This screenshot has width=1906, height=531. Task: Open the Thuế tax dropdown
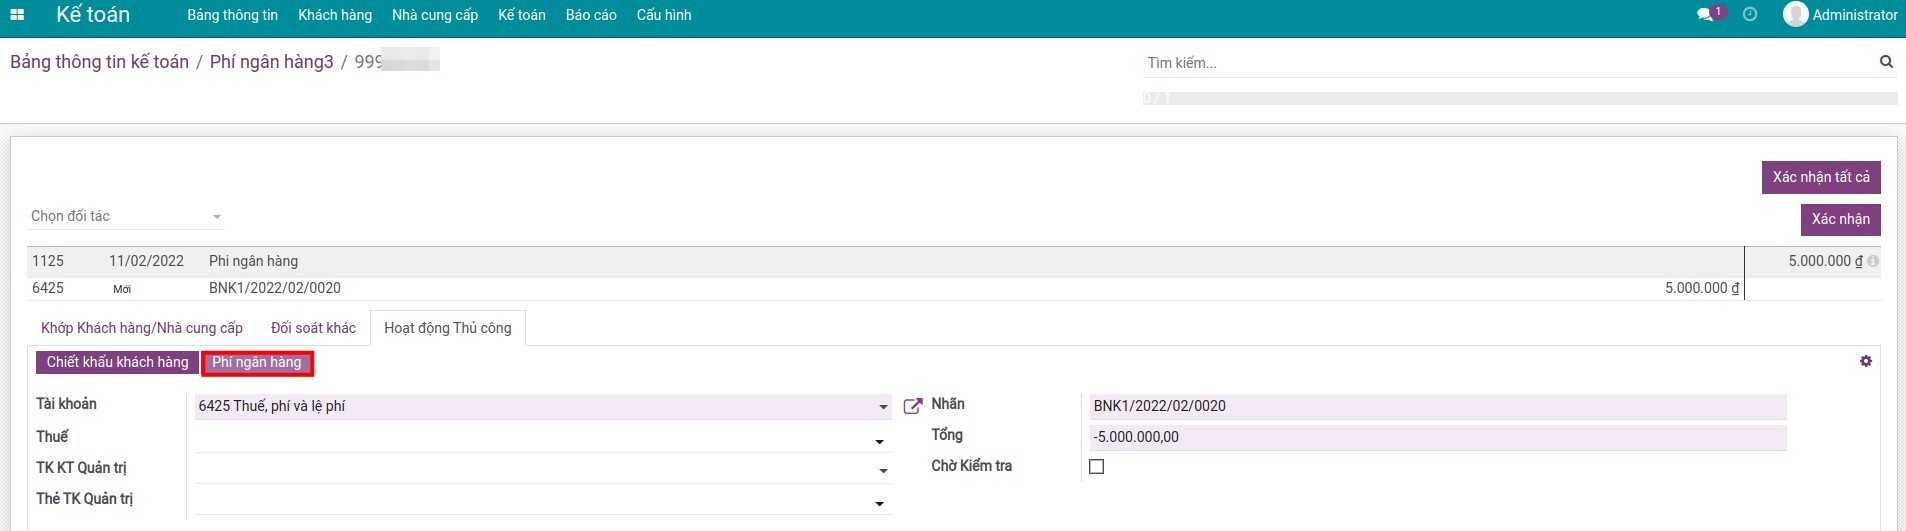point(879,441)
